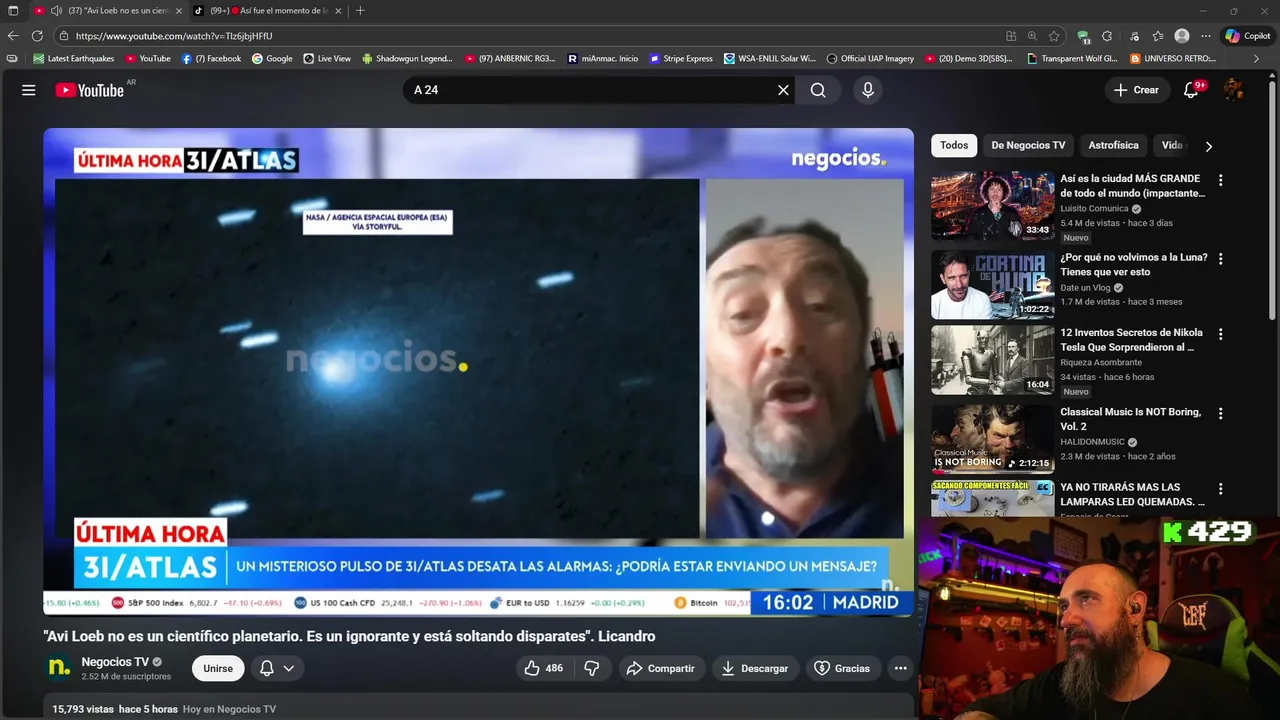Open options for Nikola Tesla video
1280x720 pixels.
[x=1220, y=334]
